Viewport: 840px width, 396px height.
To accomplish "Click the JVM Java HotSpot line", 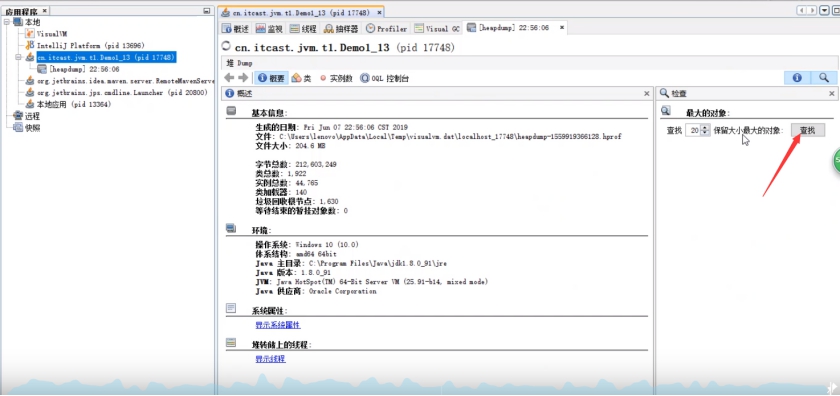I will click(x=372, y=282).
